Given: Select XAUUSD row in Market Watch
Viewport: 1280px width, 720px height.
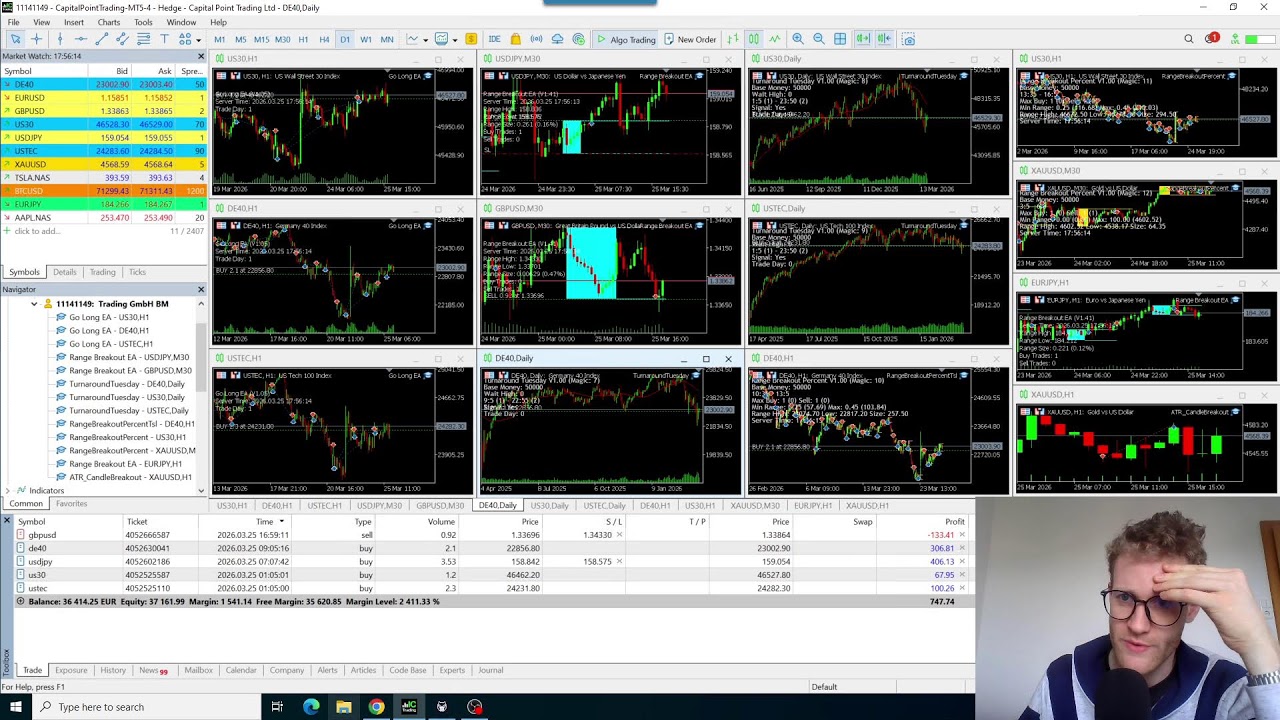Looking at the screenshot, I should [104, 164].
